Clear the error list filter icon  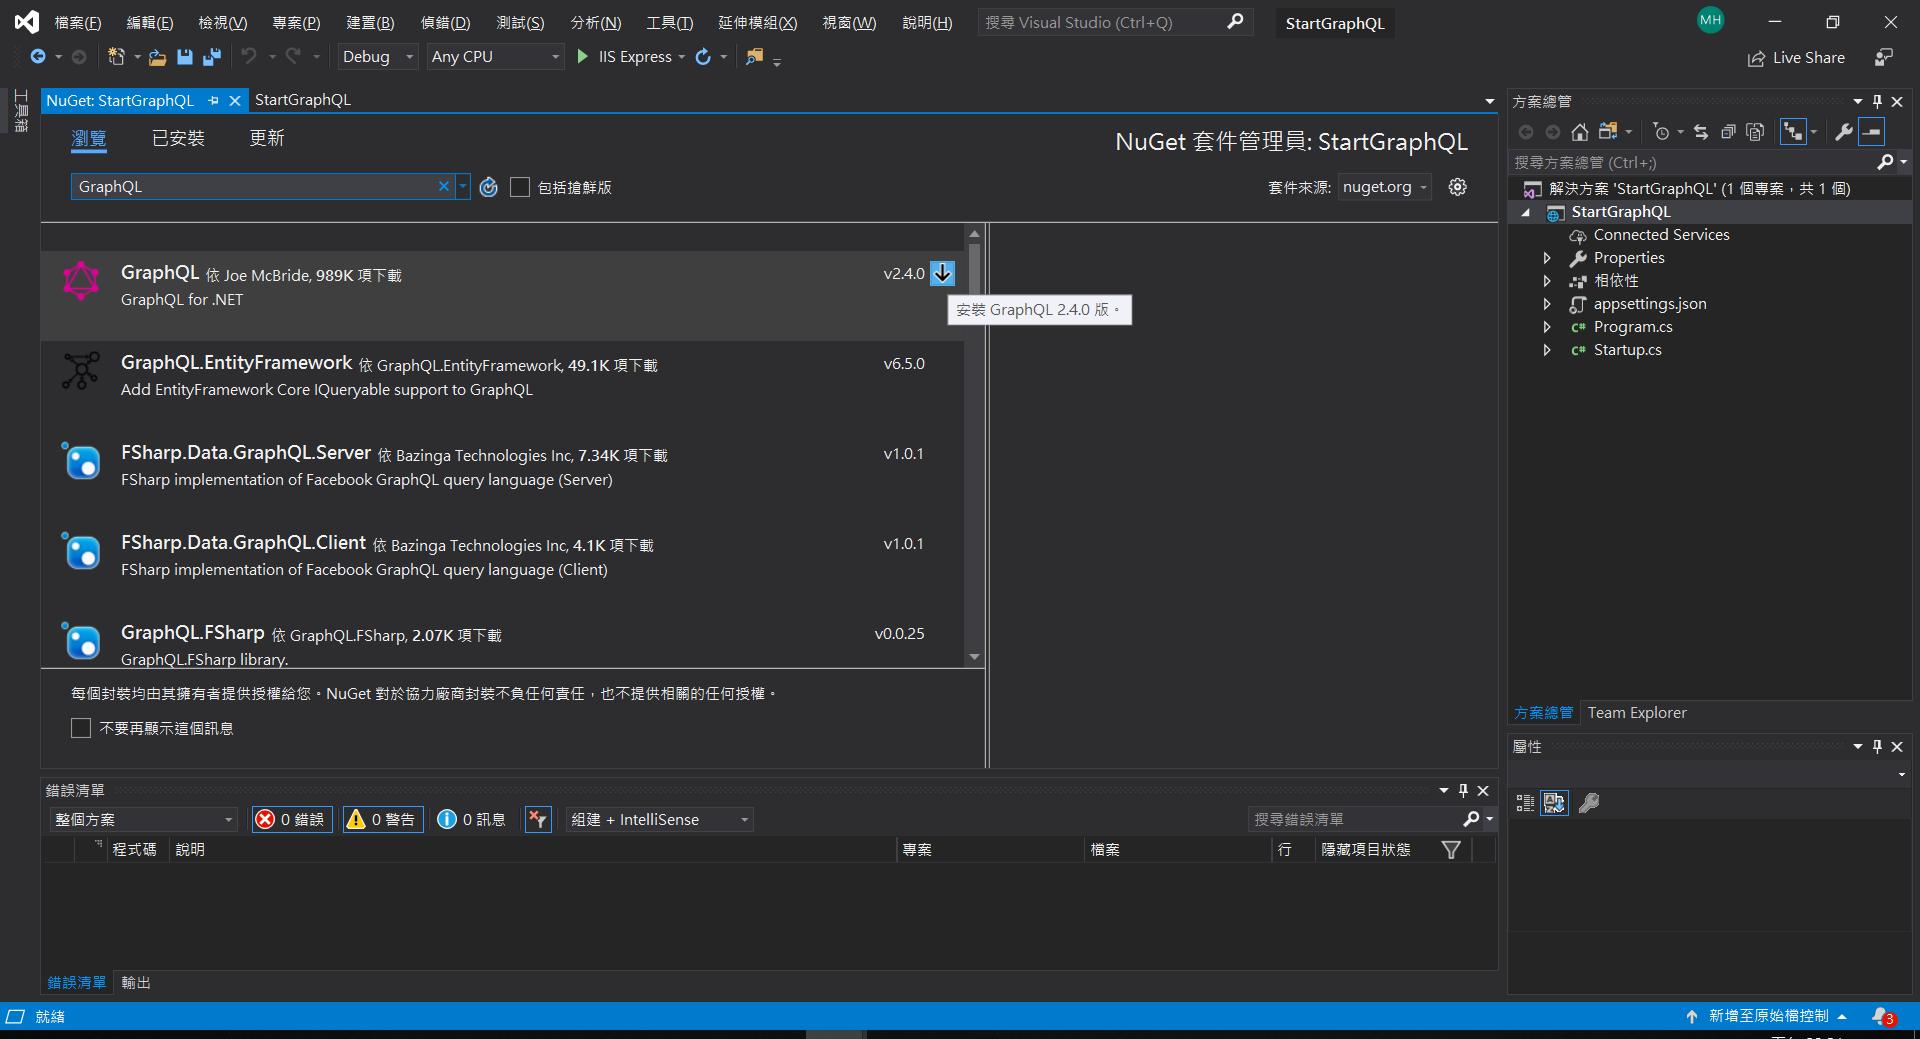[538, 820]
